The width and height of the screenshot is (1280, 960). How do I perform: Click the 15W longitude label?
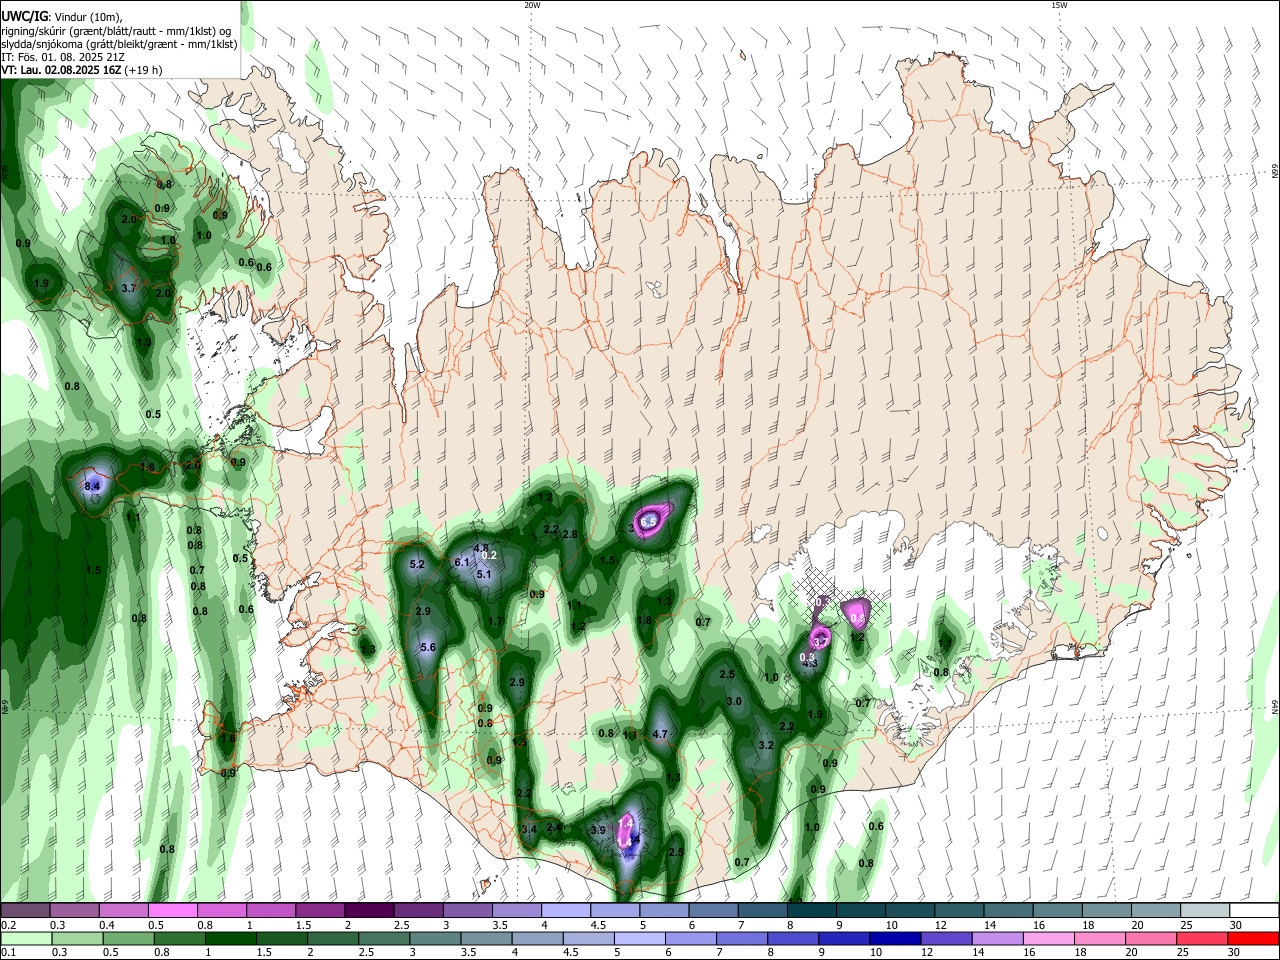[1059, 5]
